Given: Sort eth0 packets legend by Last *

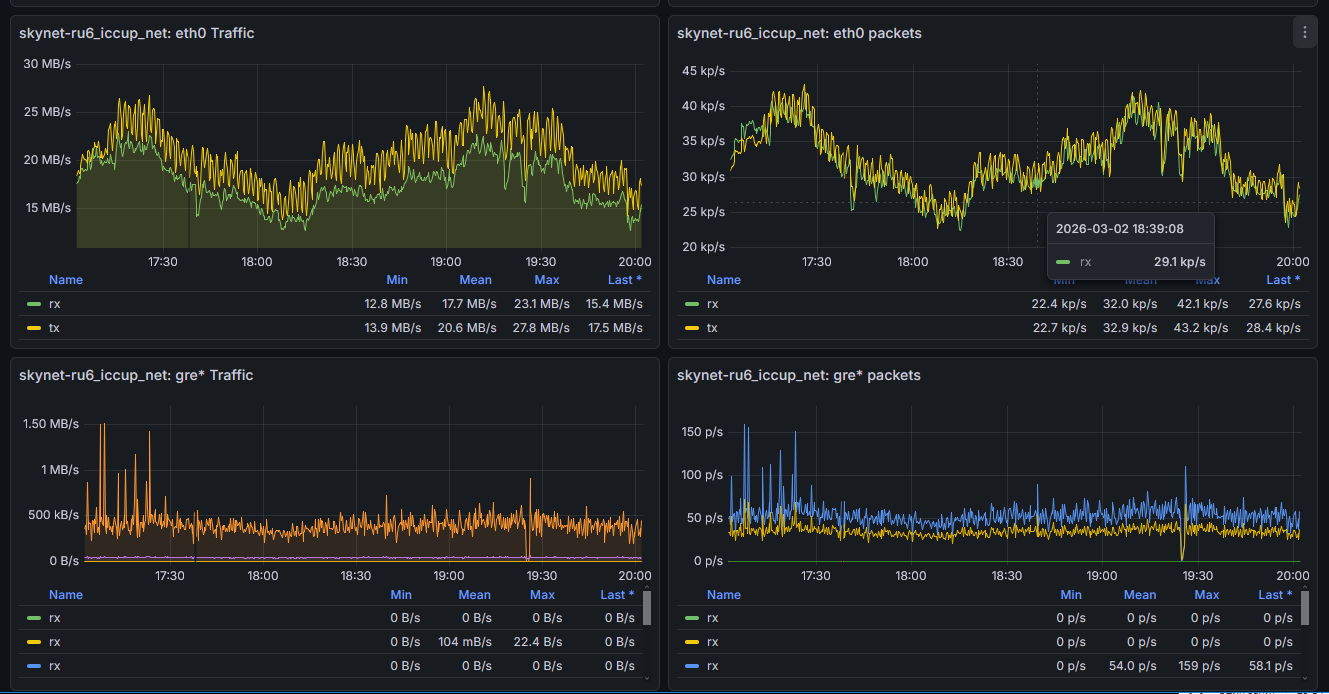Looking at the screenshot, I should pyautogui.click(x=1283, y=280).
